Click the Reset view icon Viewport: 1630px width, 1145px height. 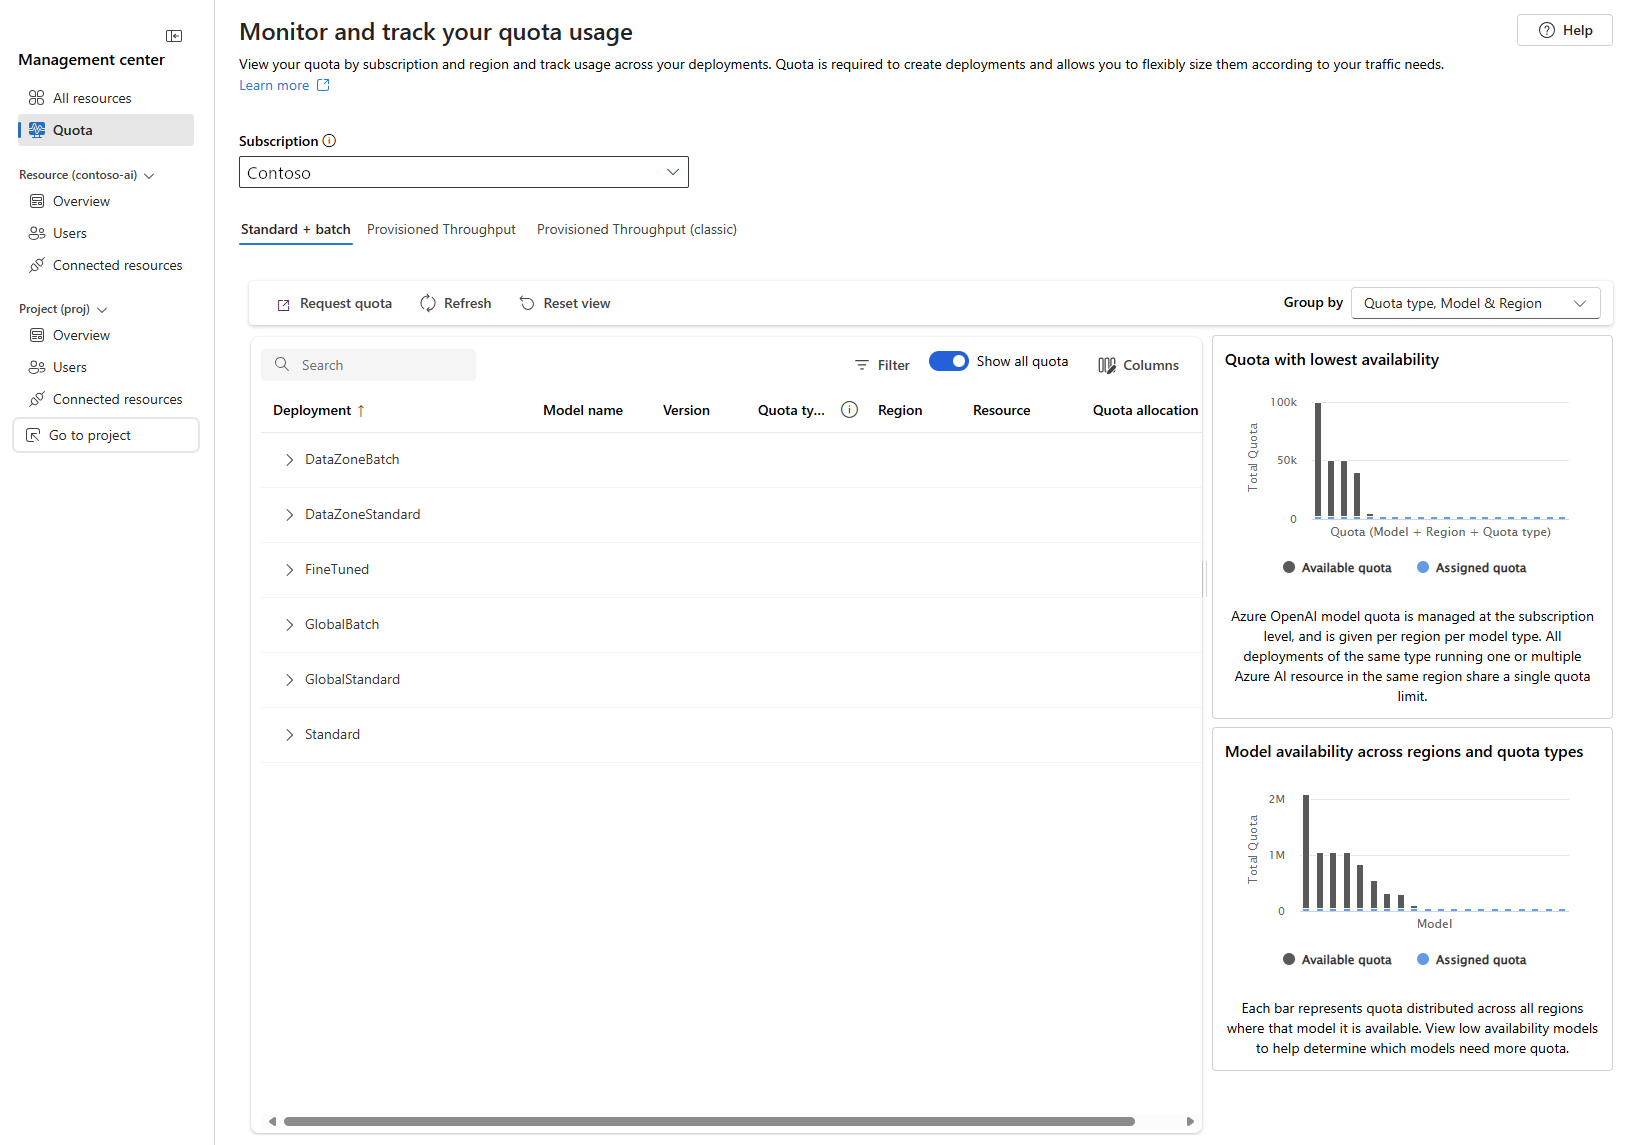point(527,303)
